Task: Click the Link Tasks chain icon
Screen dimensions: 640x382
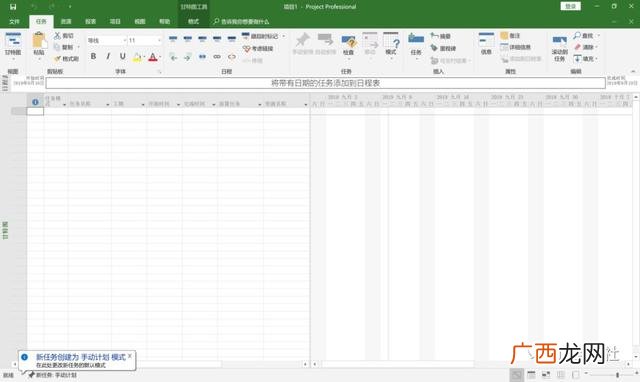Action: (x=217, y=57)
